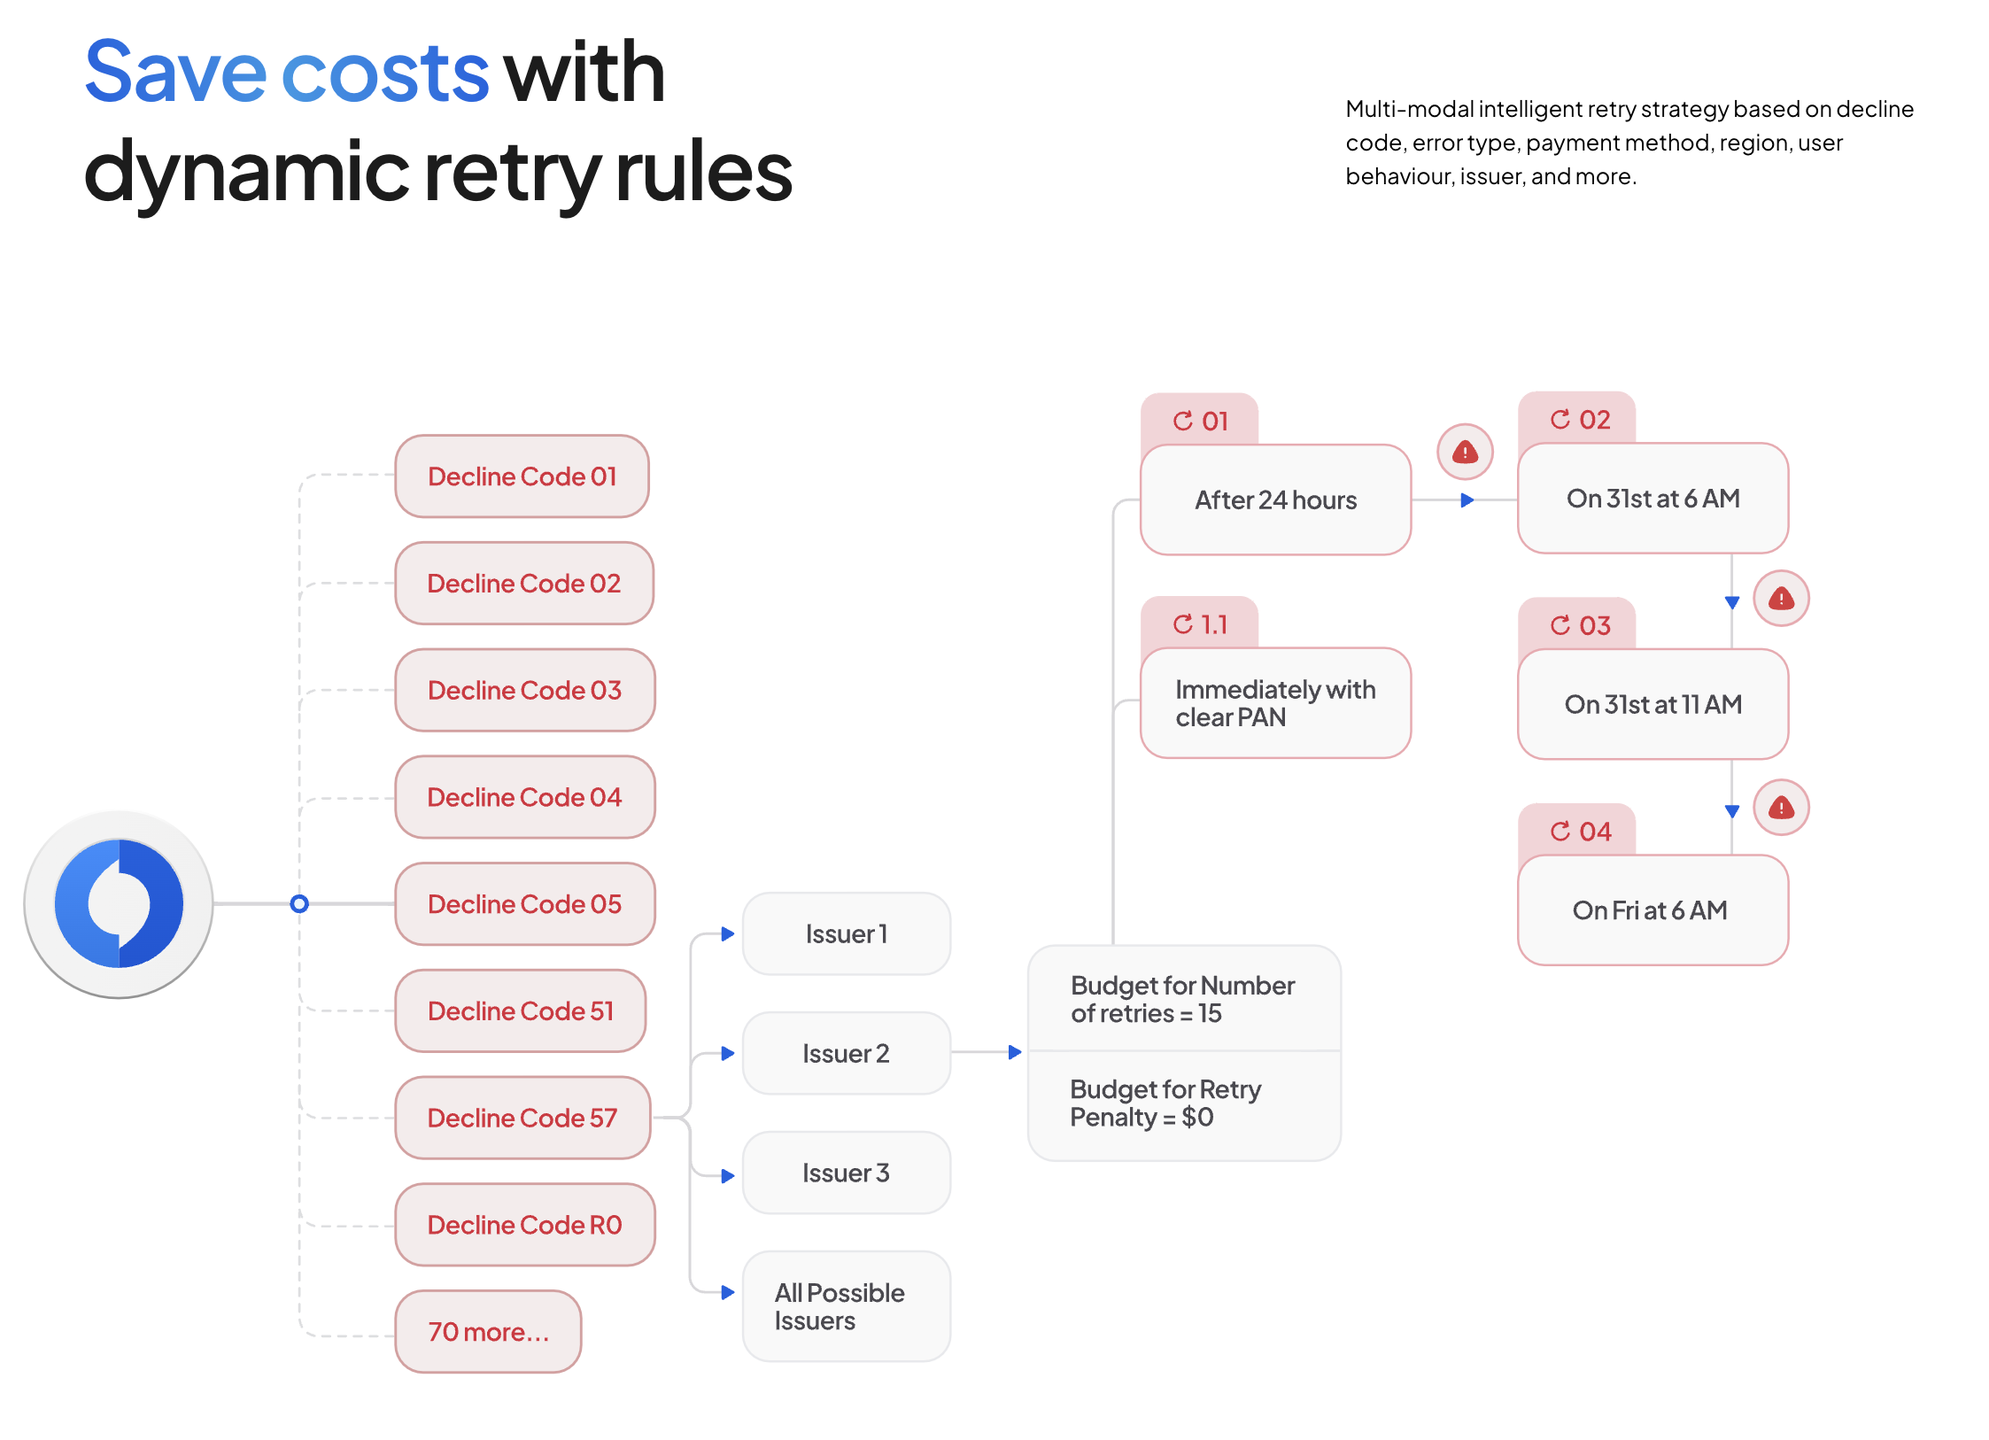Click the blue circular logo icon

119,903
